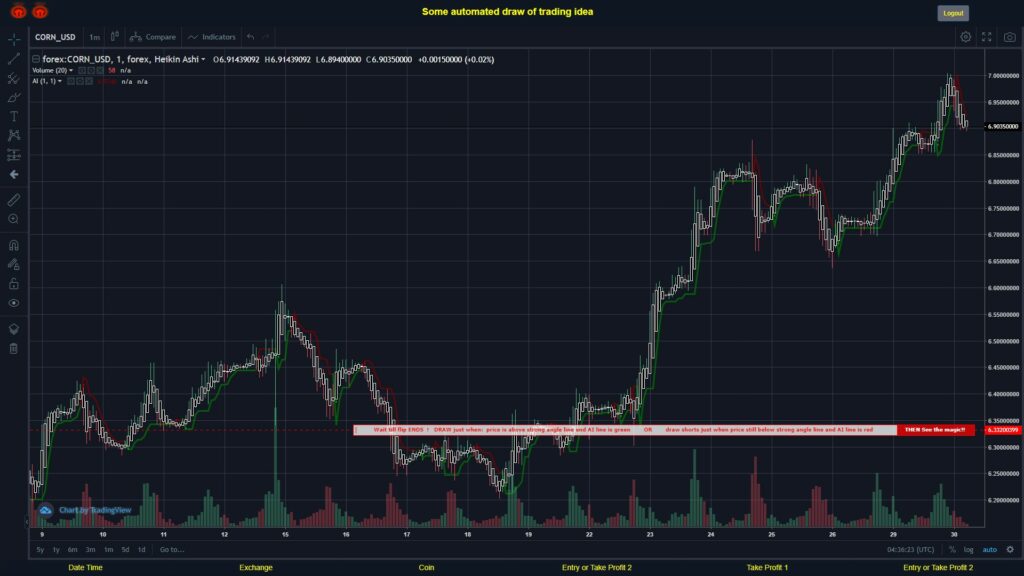Select the brush drawing tool

(14, 97)
